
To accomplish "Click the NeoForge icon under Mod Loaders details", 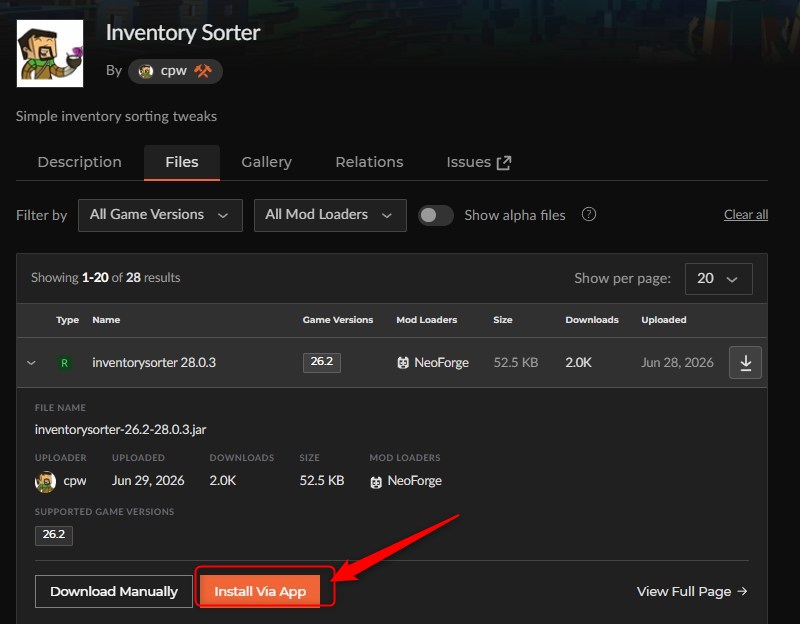I will click(x=376, y=482).
